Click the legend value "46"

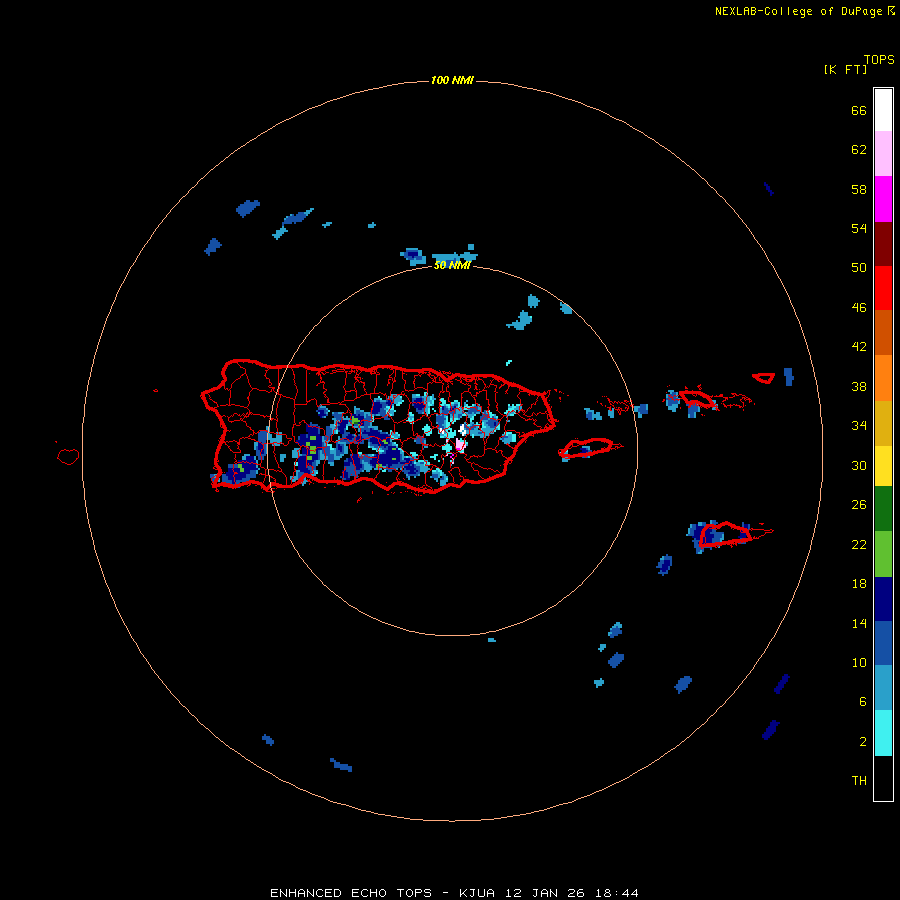[859, 308]
